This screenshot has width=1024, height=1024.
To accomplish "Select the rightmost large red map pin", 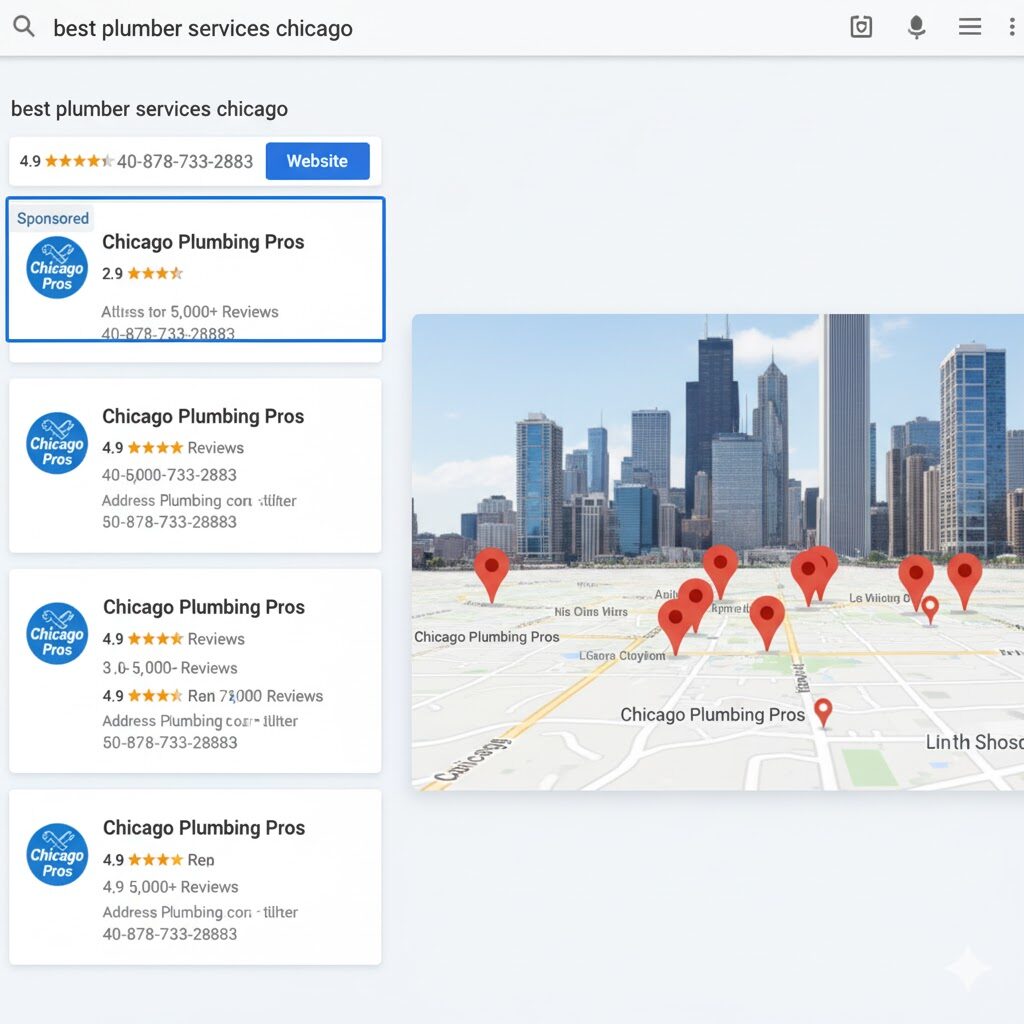I will (964, 576).
